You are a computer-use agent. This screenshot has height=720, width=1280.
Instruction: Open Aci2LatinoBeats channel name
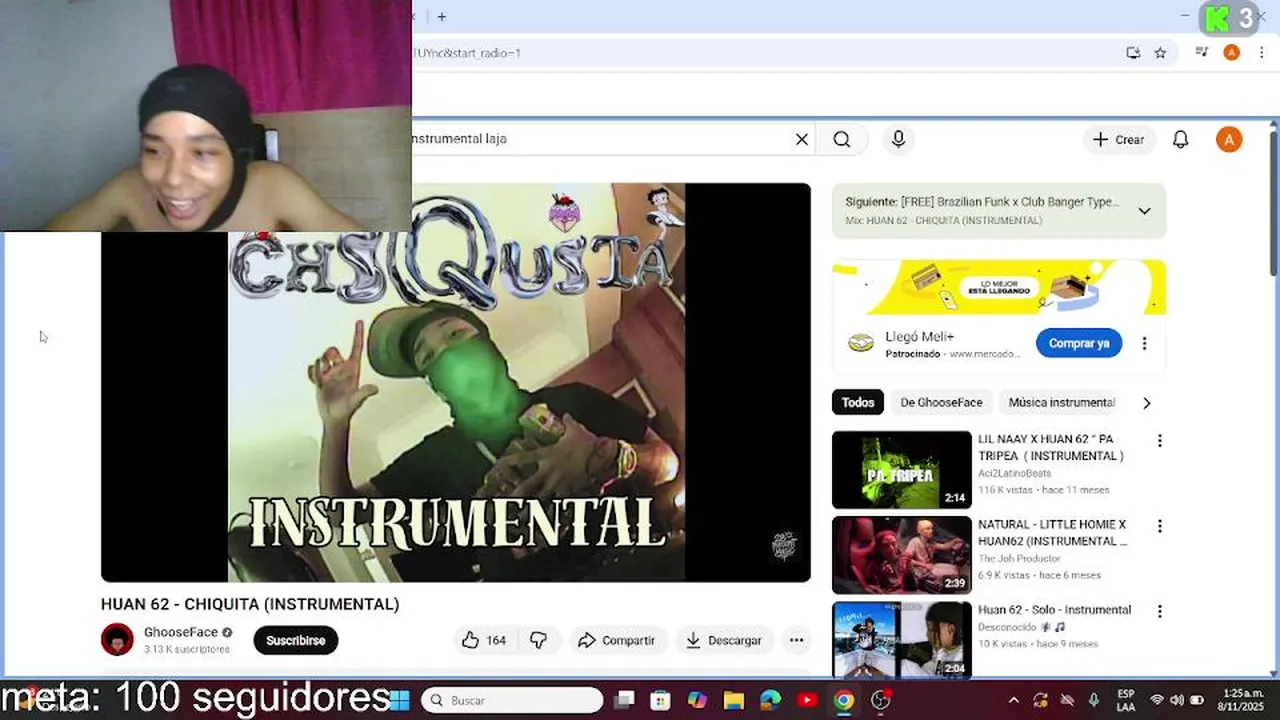(1014, 473)
